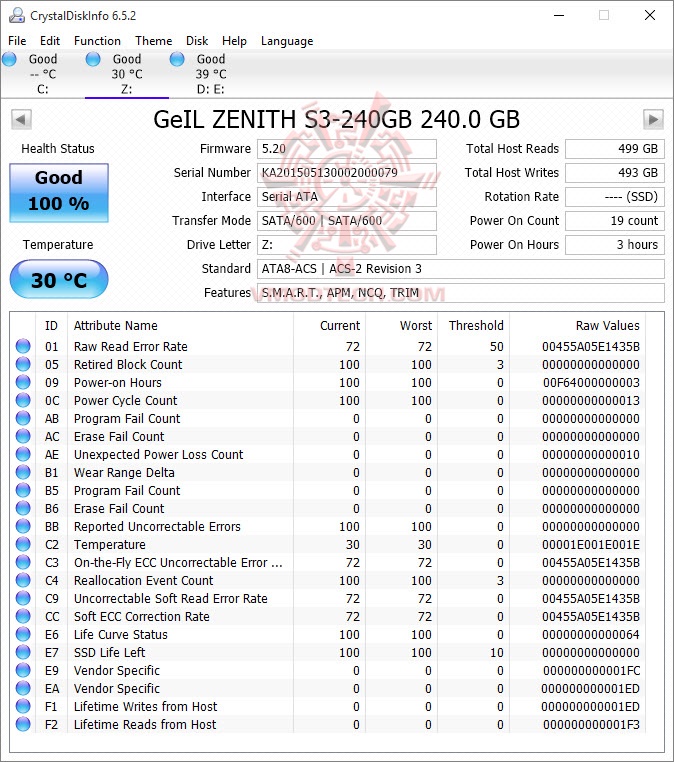Click the status orb in row EA

pos(23,688)
